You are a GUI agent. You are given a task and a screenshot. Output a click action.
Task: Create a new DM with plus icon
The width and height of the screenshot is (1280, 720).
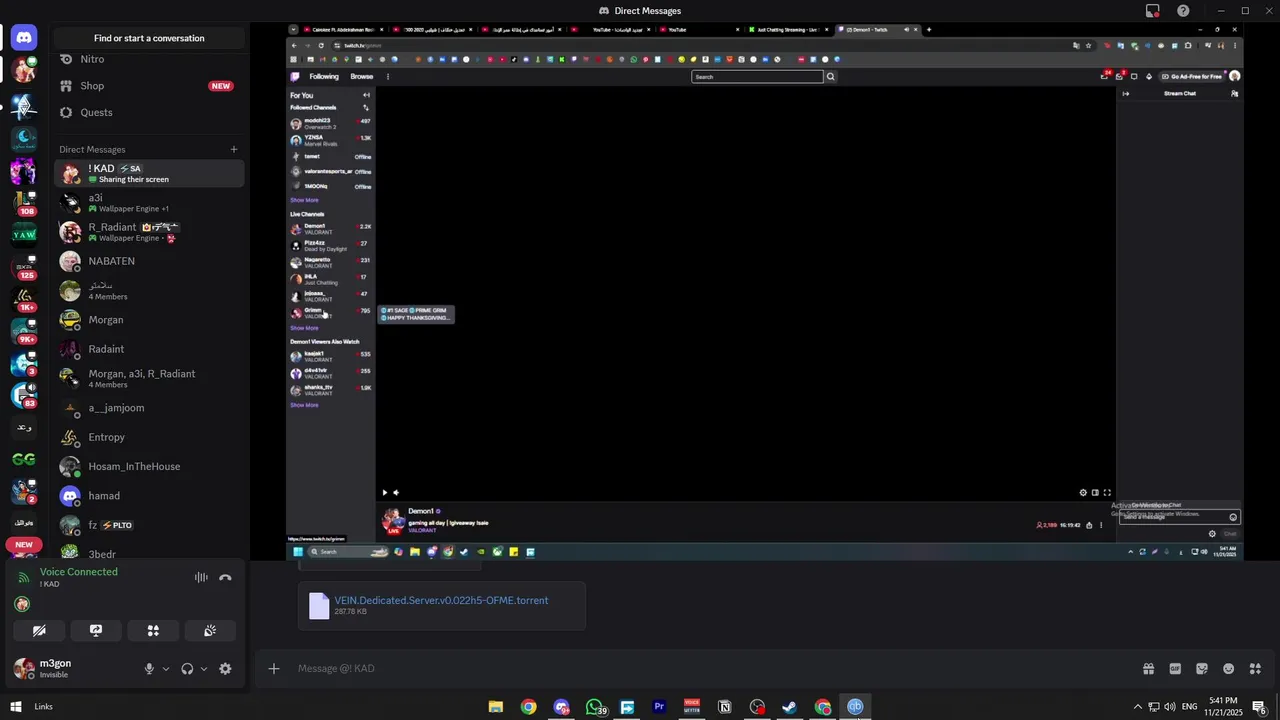tap(234, 149)
